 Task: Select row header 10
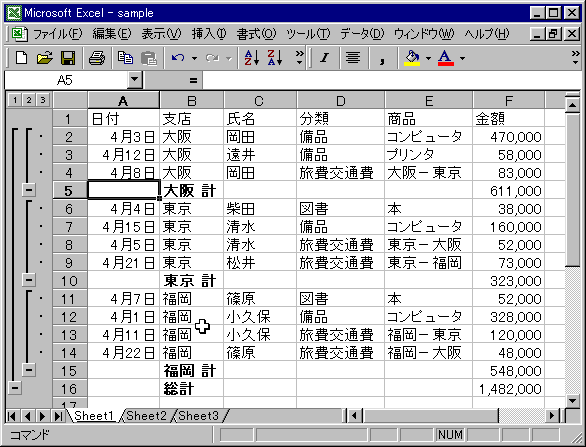pyautogui.click(x=70, y=280)
